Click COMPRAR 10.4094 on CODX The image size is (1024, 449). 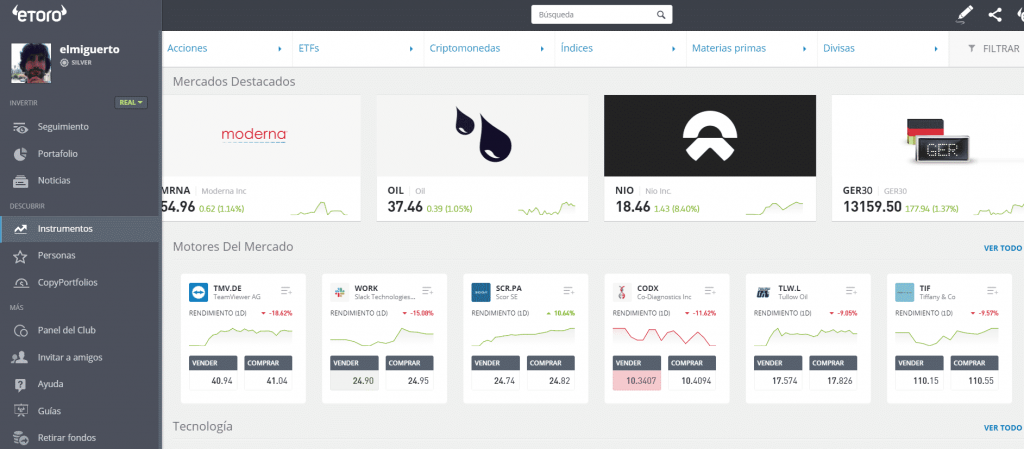pos(692,373)
